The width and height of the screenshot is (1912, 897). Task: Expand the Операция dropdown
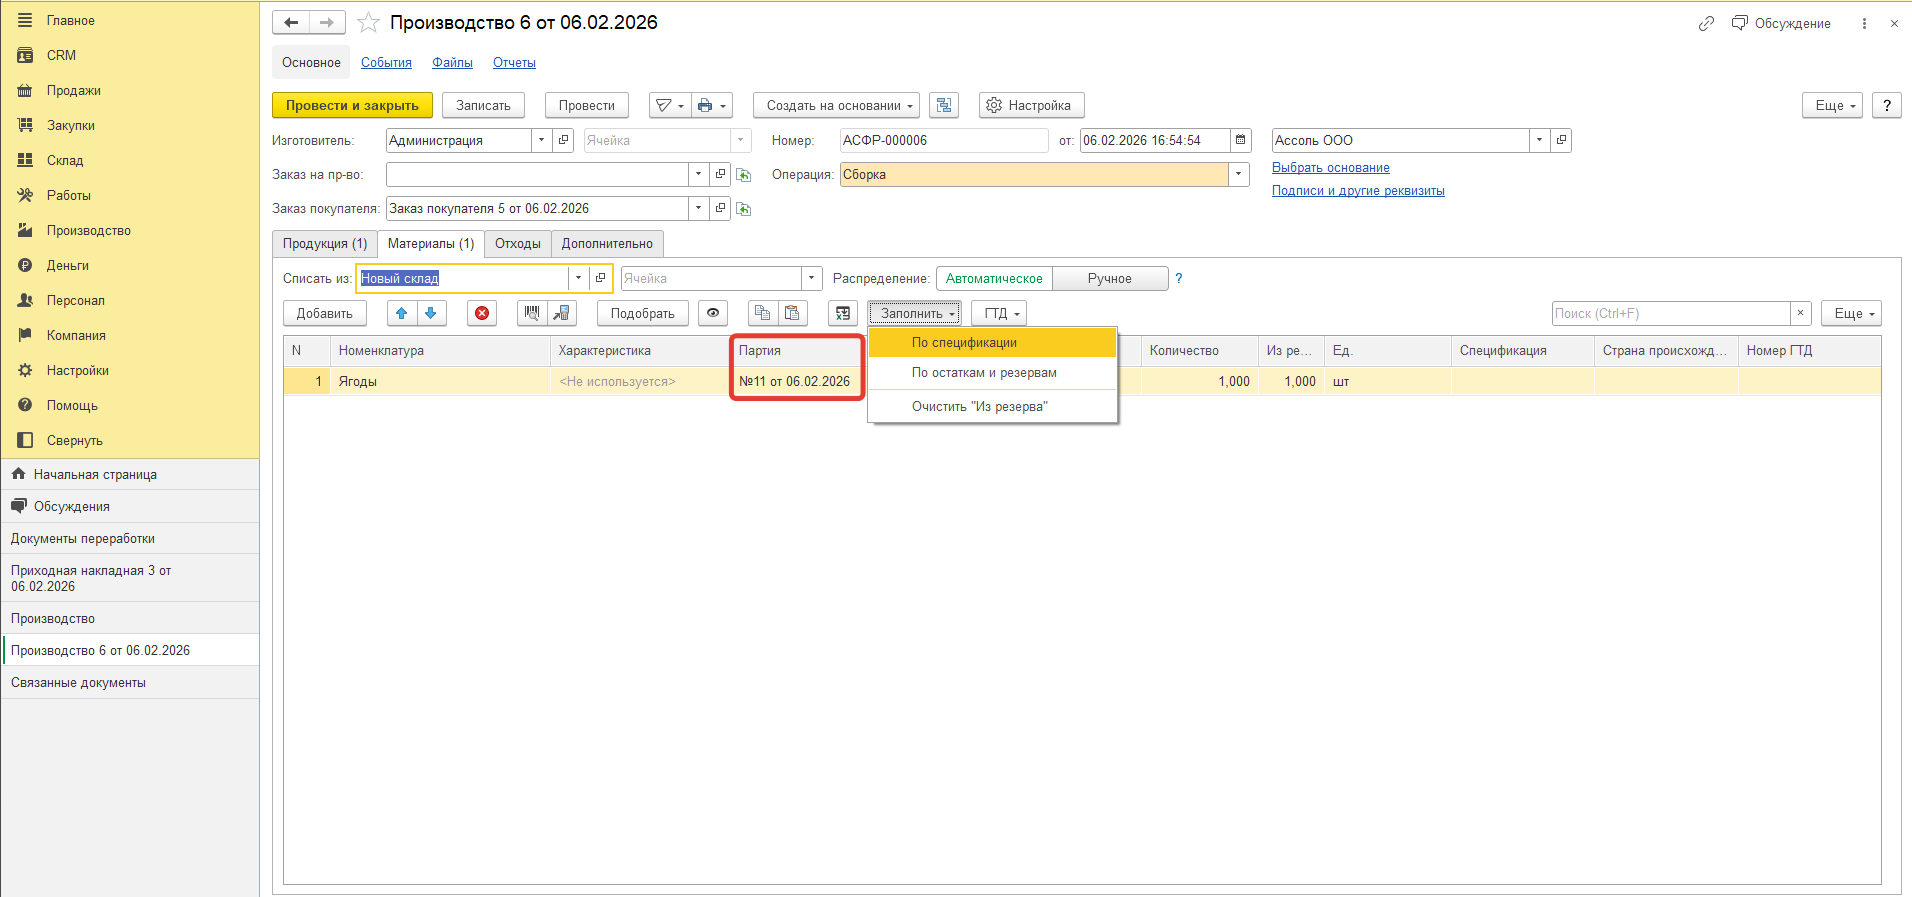pyautogui.click(x=1239, y=174)
